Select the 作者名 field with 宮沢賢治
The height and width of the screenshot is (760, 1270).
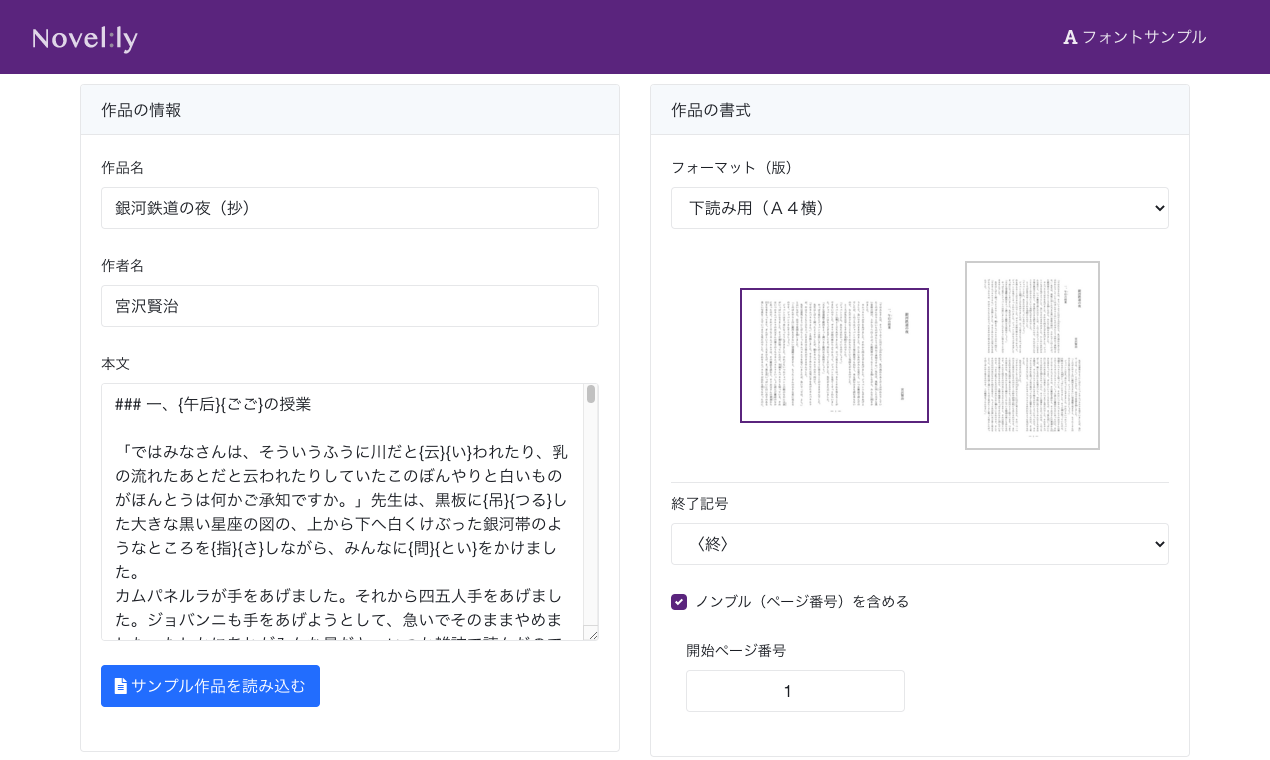349,306
